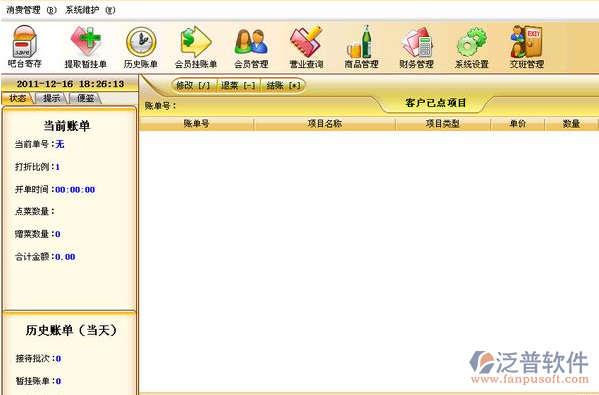Open 会员管理 people icon
The height and width of the screenshot is (395, 599).
pyautogui.click(x=251, y=41)
